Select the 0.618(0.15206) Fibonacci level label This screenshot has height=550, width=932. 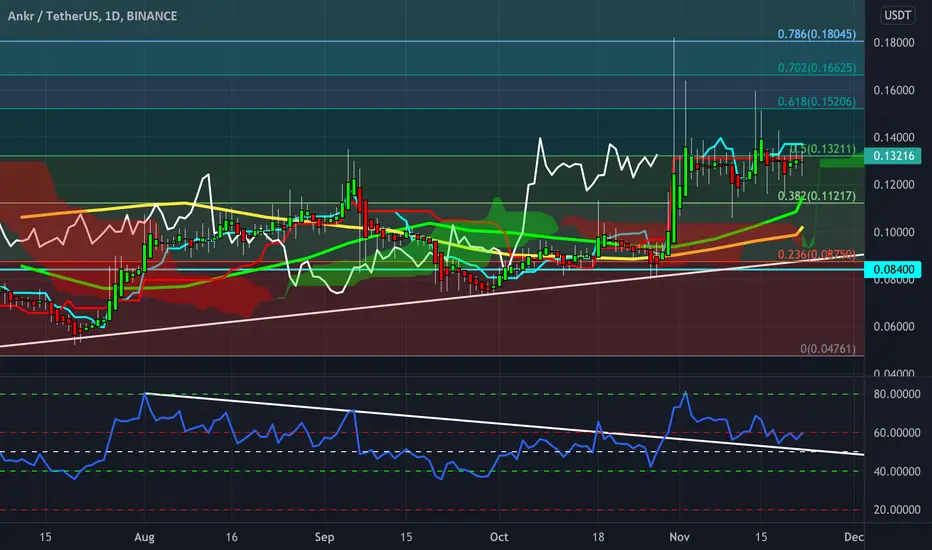817,102
